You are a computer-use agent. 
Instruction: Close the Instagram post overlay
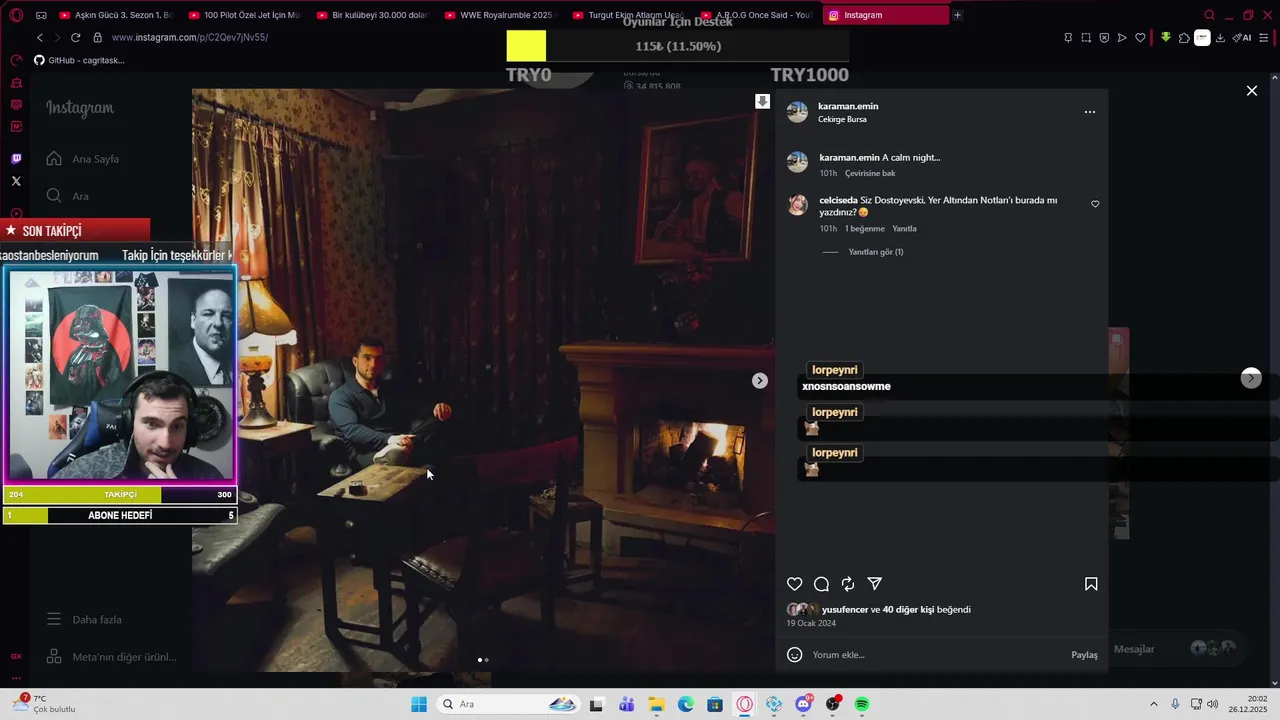[1251, 91]
